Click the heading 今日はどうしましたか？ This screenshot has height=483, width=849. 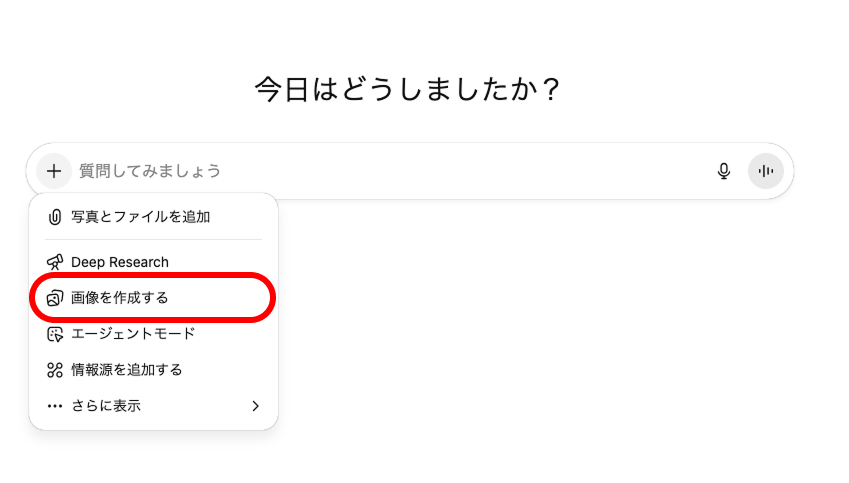tap(407, 90)
